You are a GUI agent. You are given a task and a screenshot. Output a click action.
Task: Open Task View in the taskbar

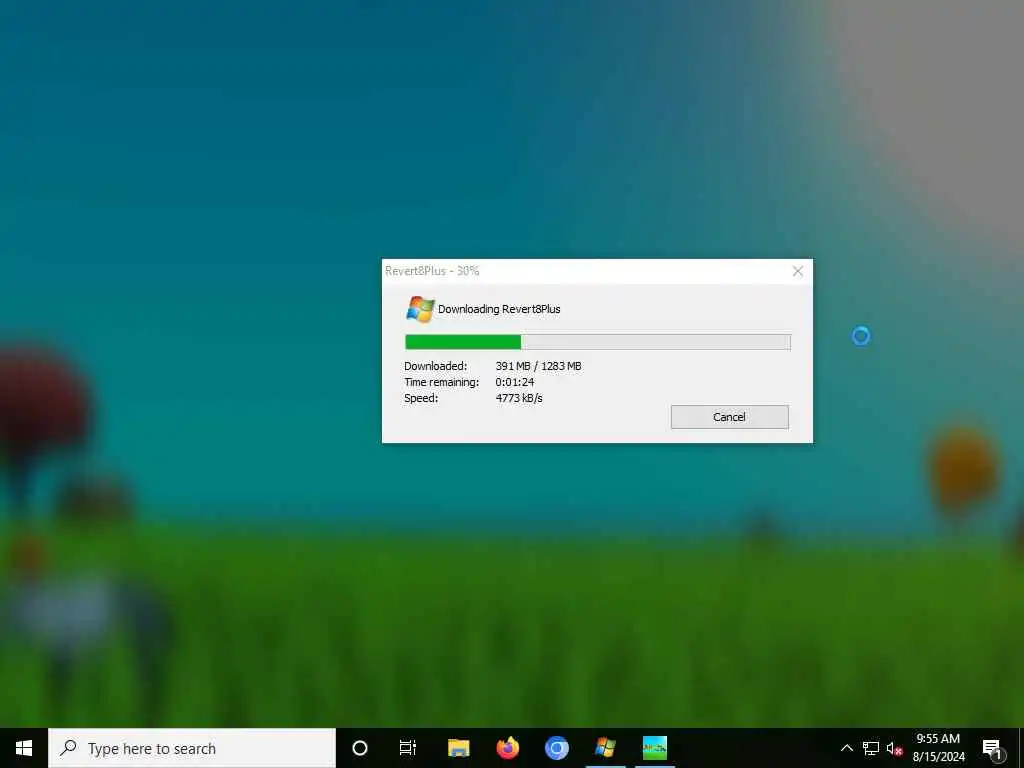click(408, 748)
